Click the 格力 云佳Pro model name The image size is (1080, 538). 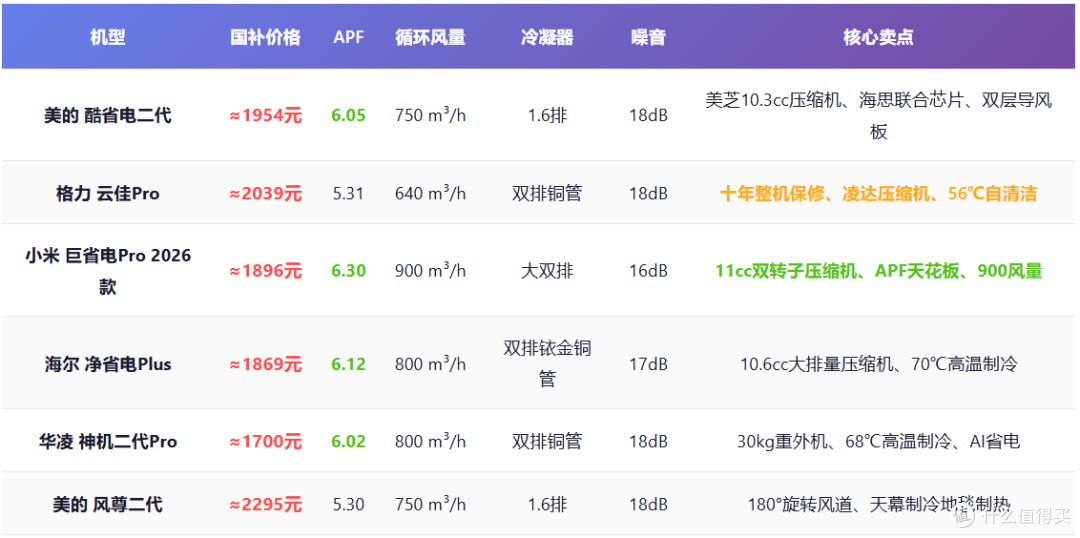(107, 194)
